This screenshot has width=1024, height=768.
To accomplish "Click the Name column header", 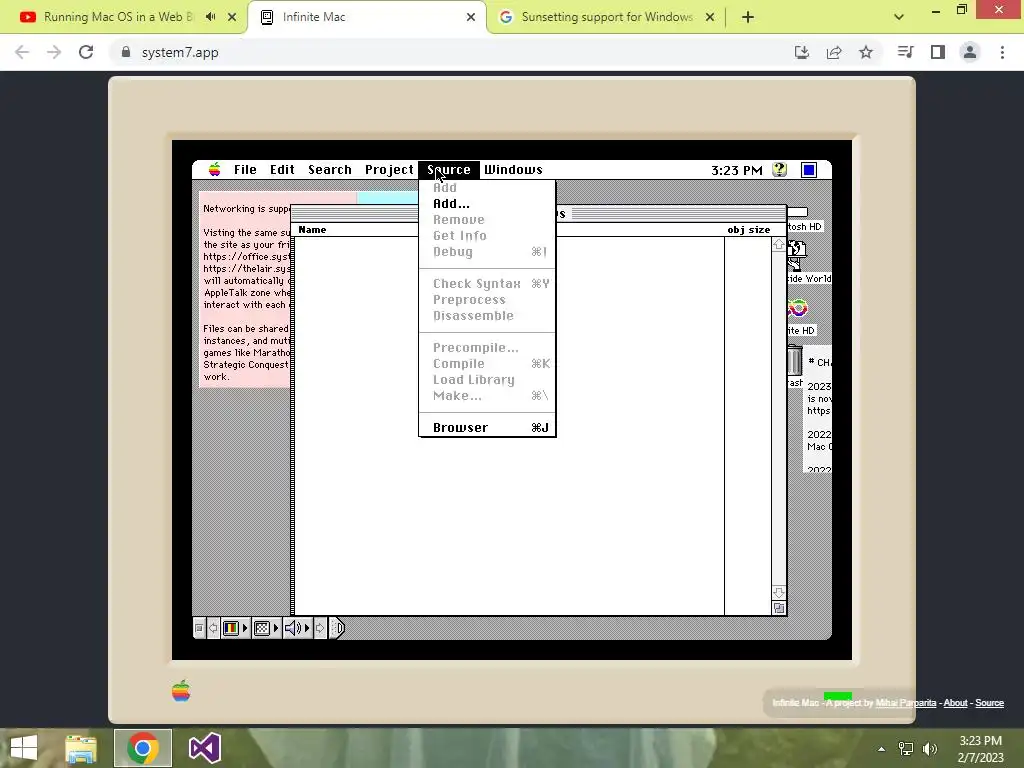I will tap(312, 230).
